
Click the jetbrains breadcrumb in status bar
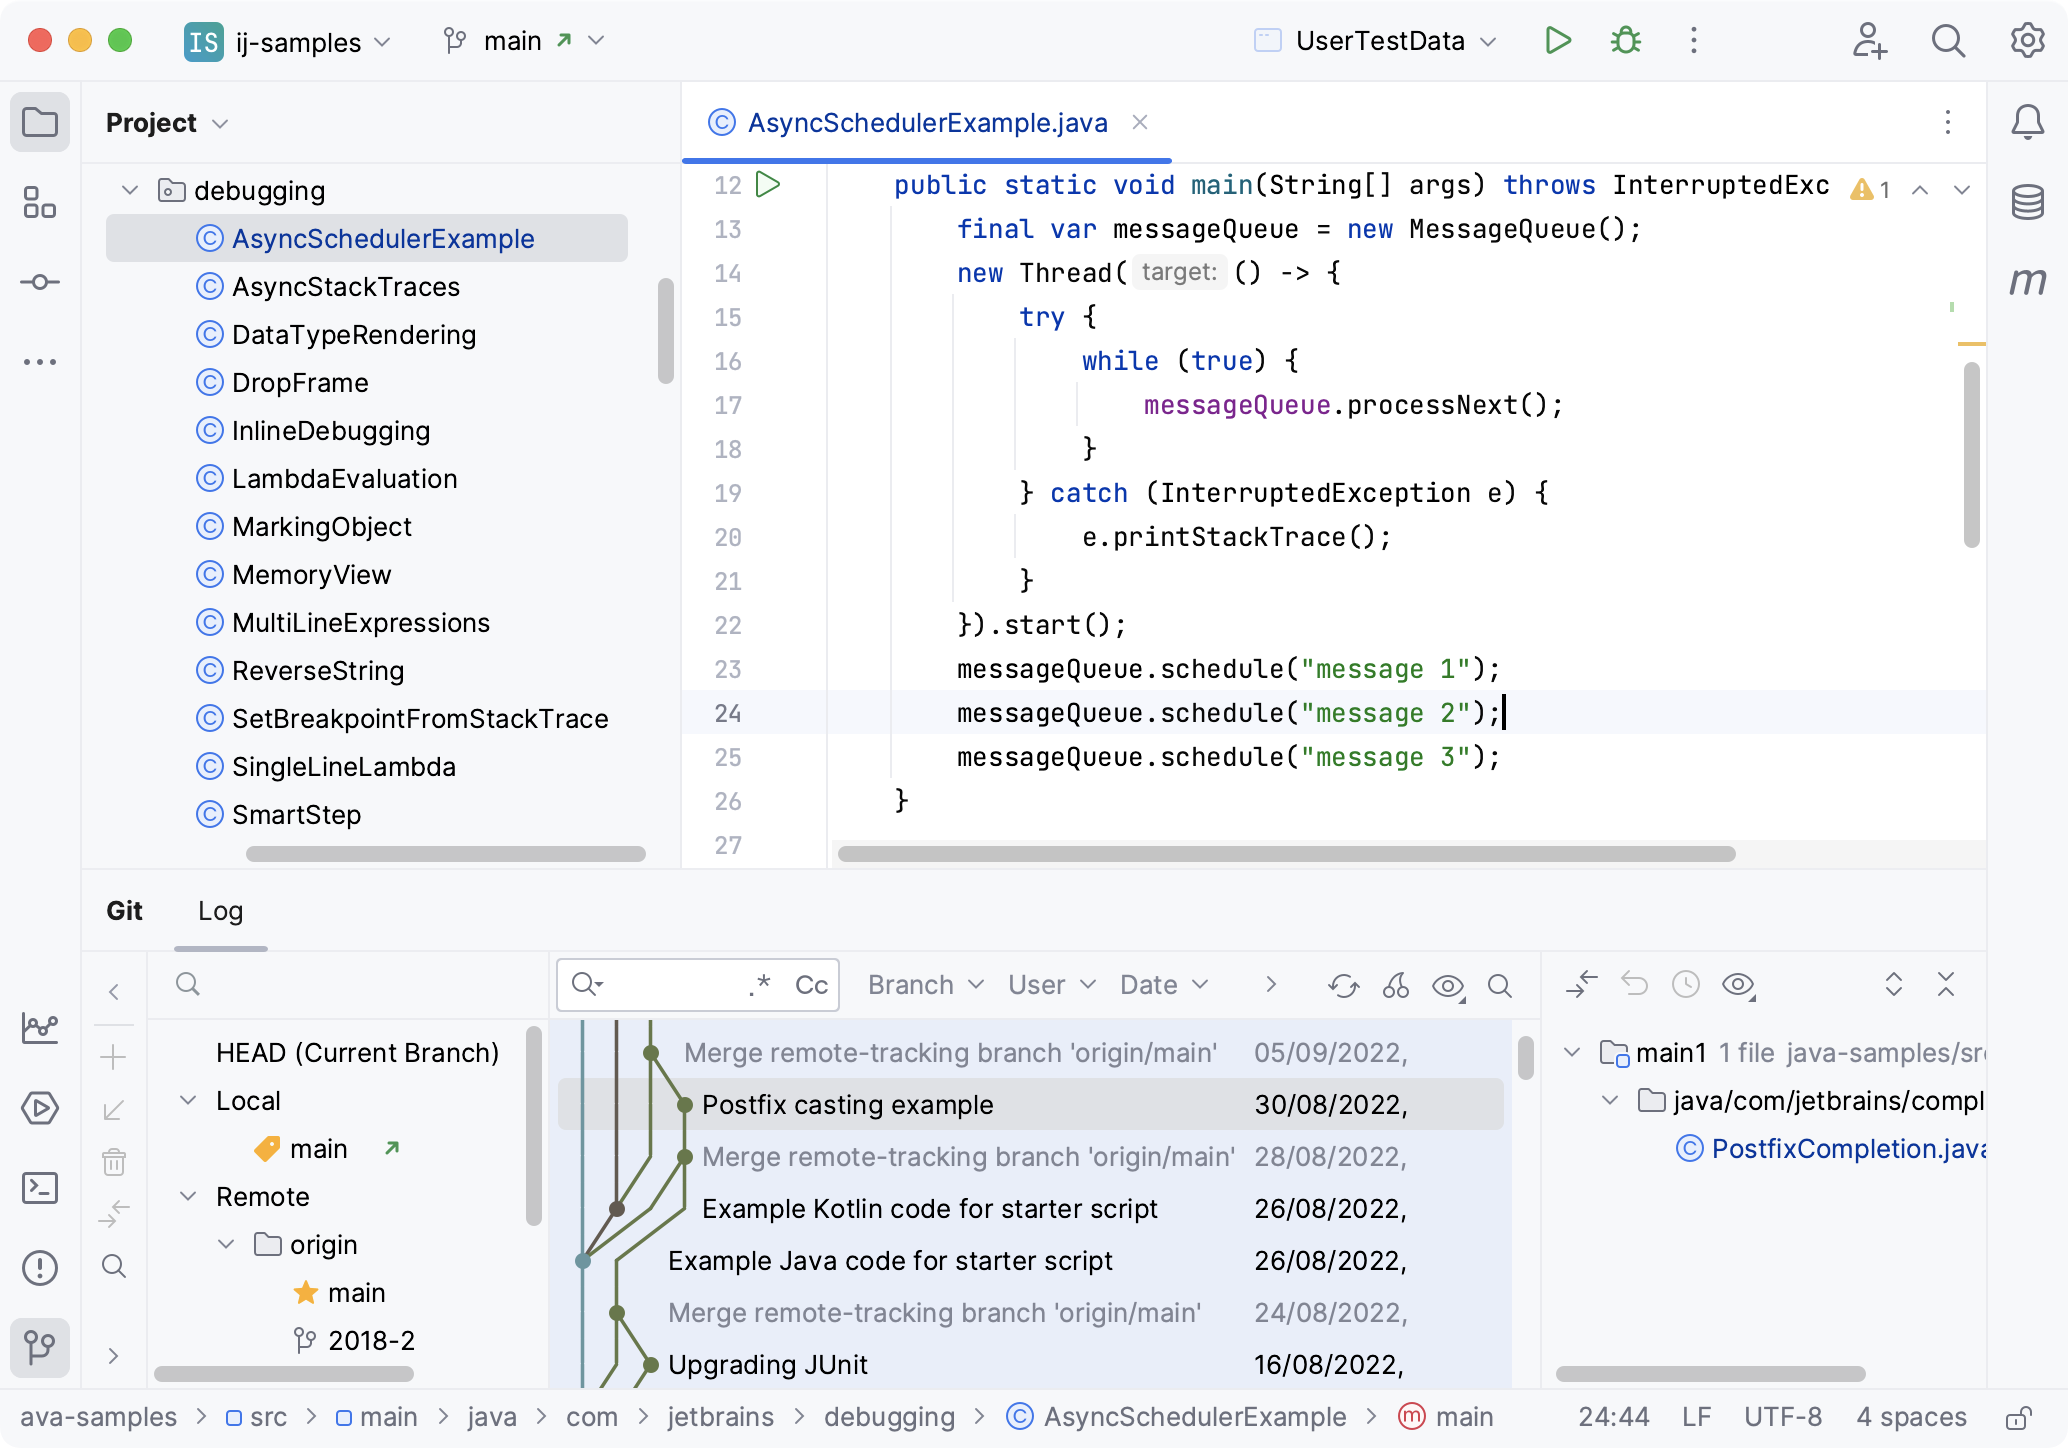click(x=720, y=1416)
